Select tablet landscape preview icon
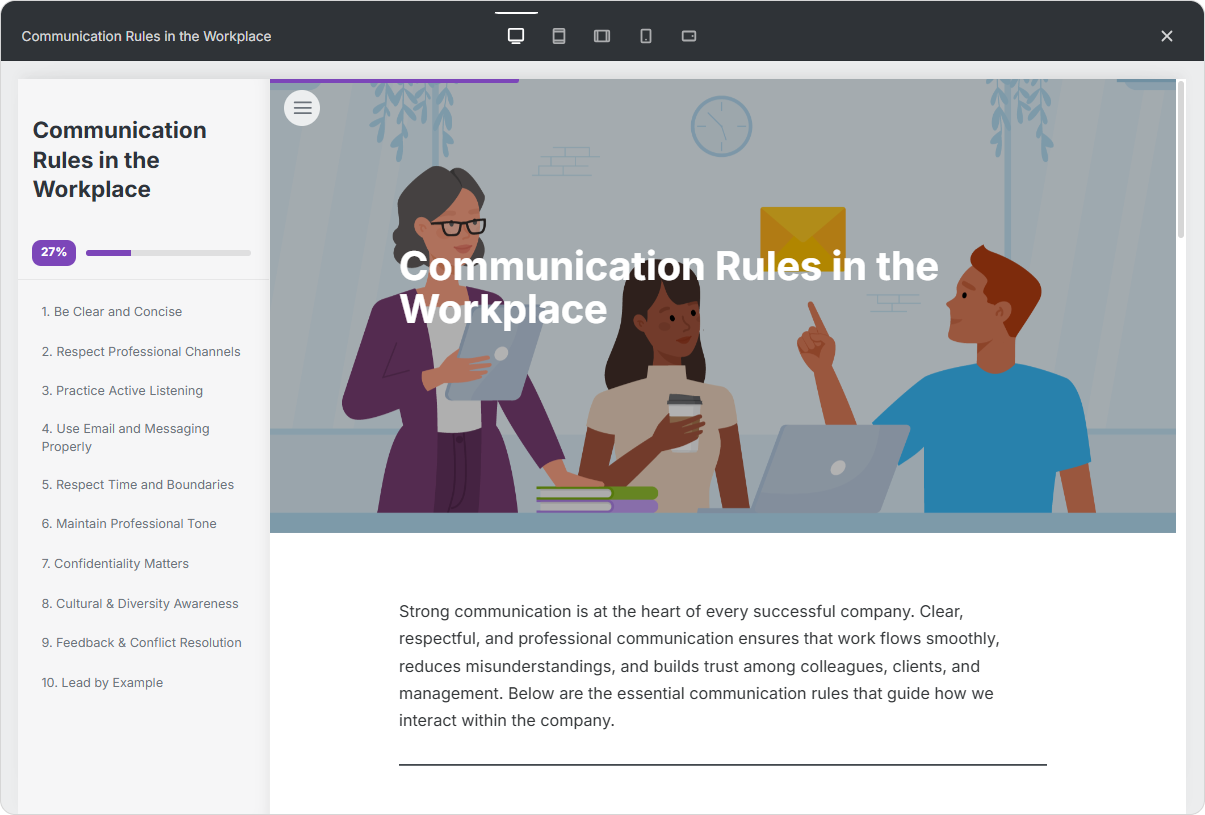 tap(602, 36)
